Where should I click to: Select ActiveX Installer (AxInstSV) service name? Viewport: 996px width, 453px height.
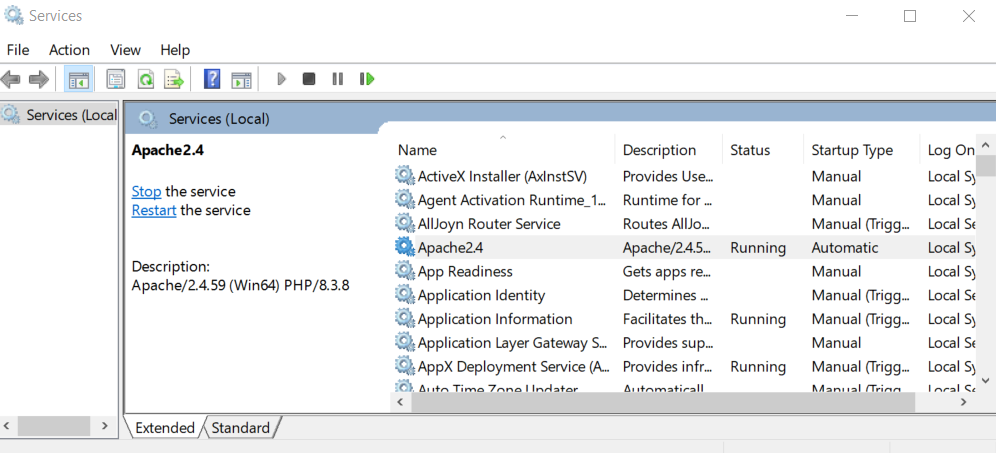point(502,176)
